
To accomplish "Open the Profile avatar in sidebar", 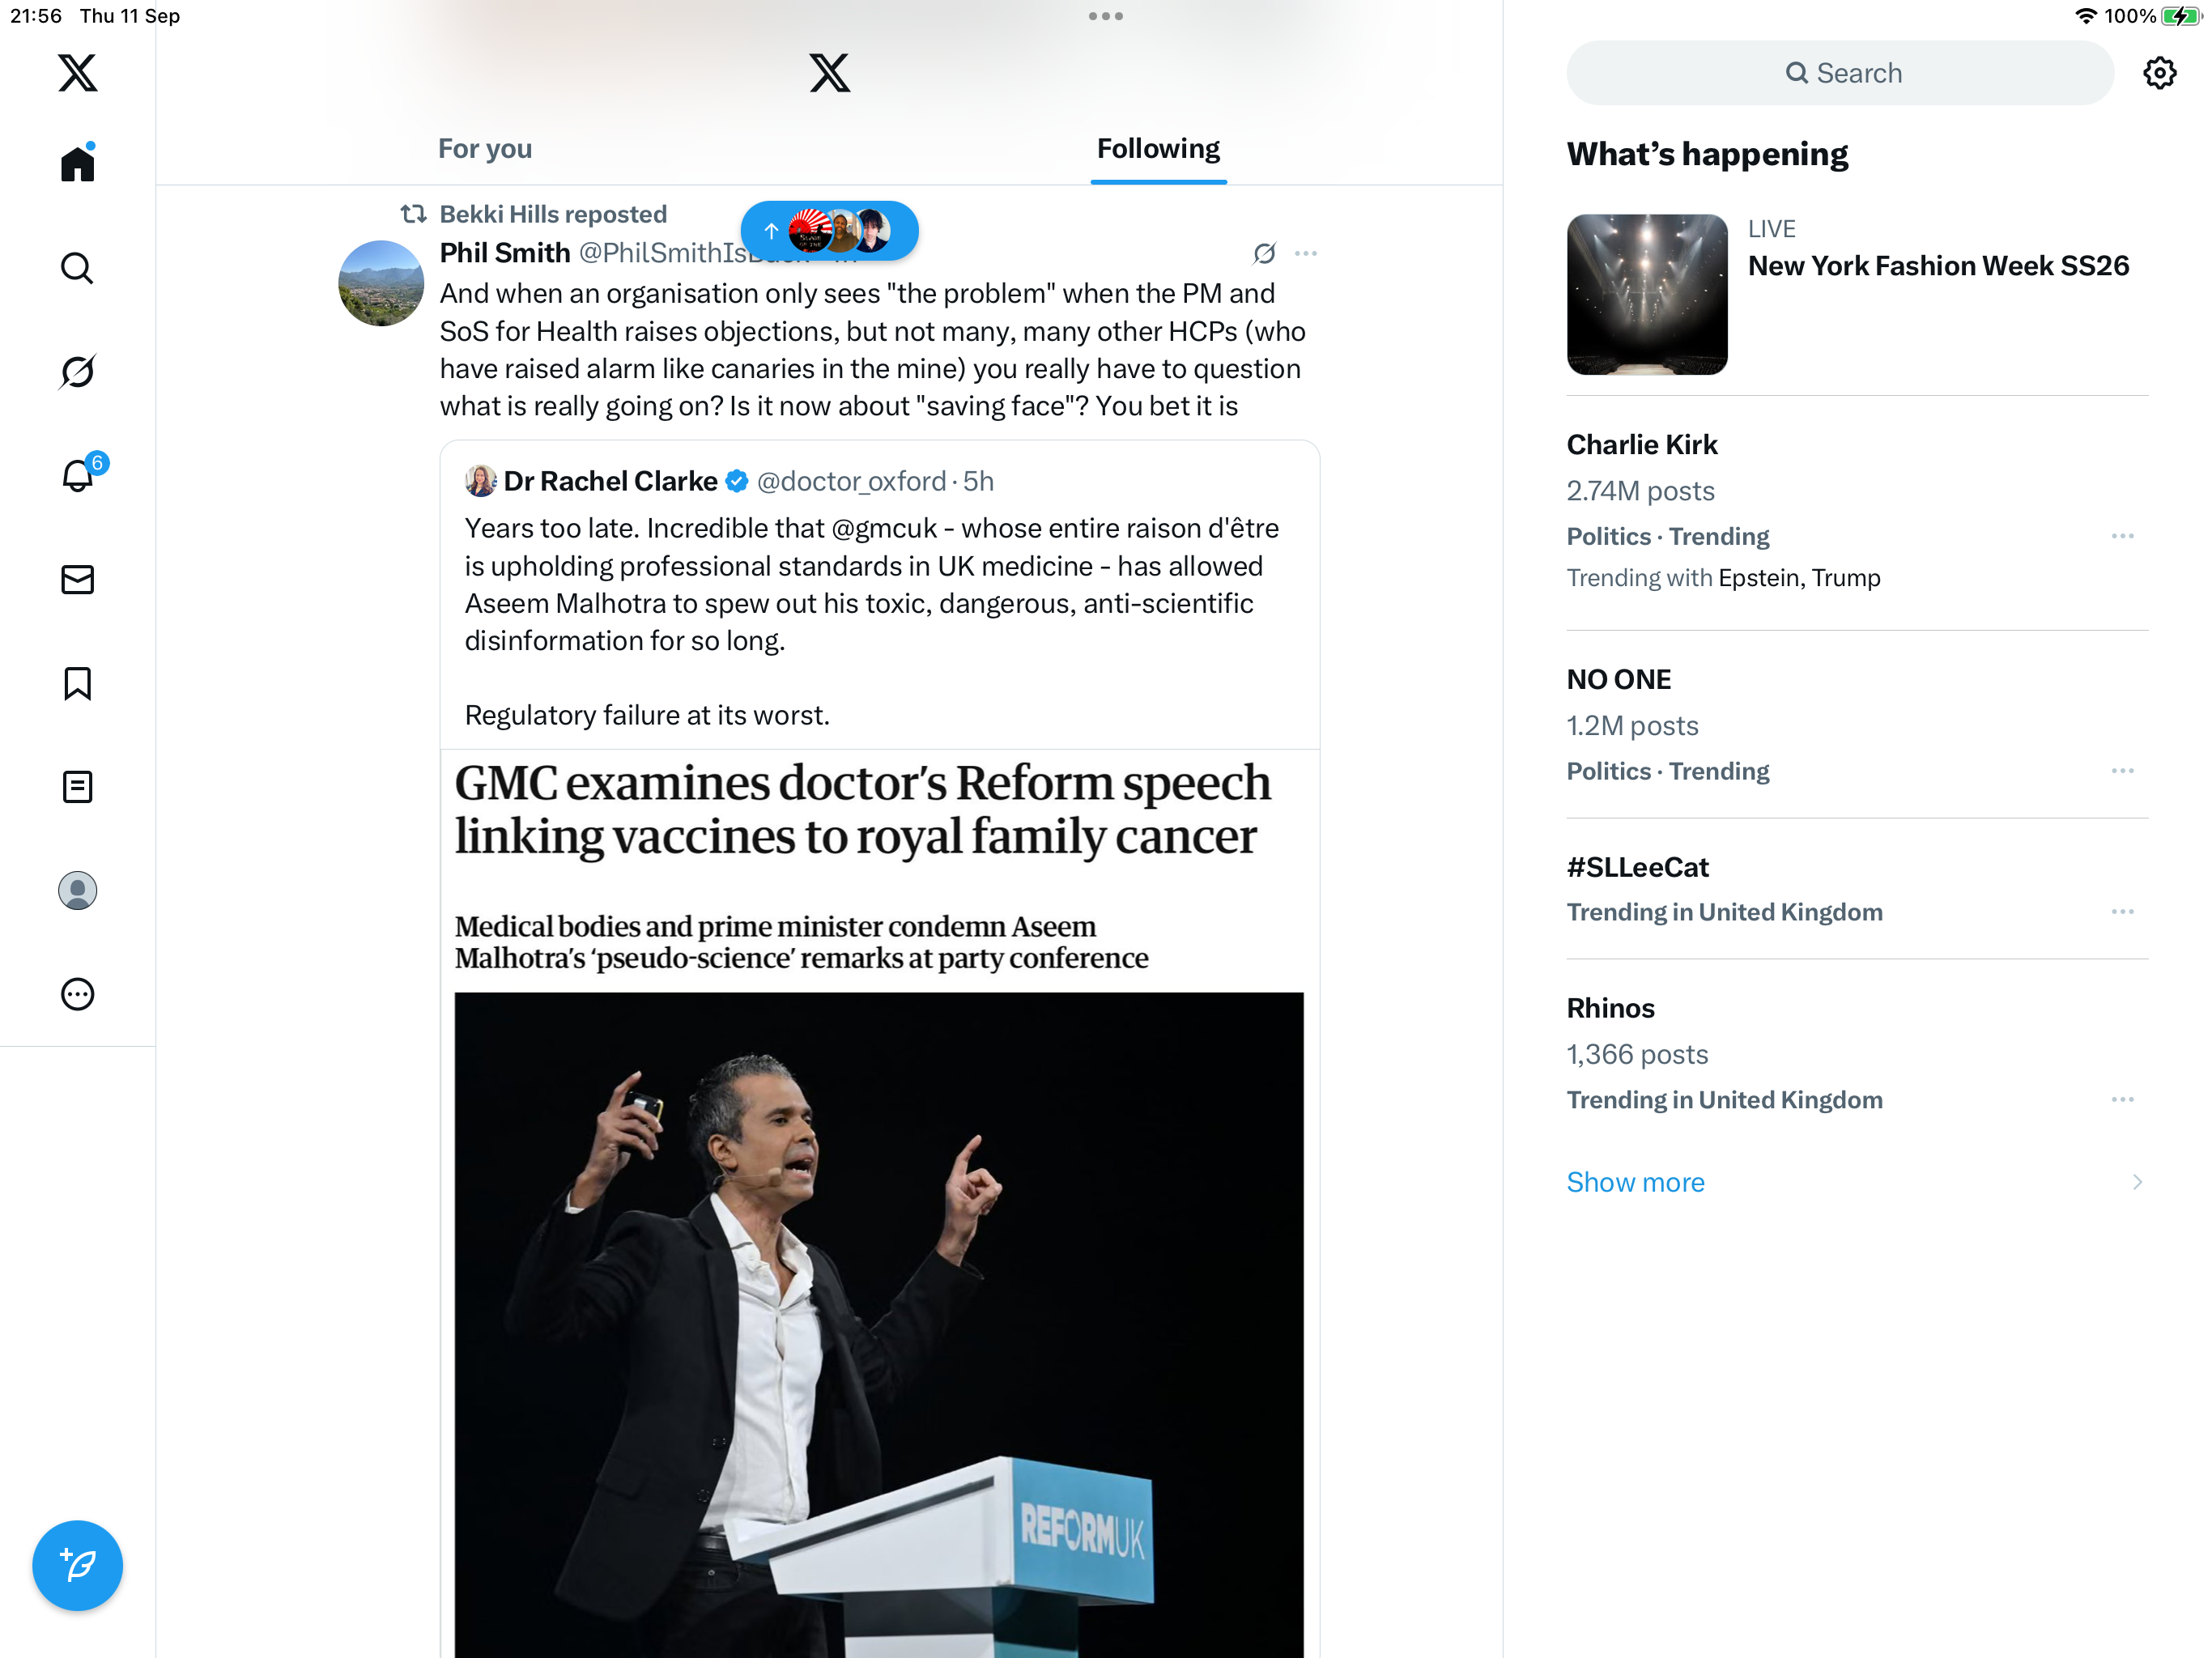I will click(x=77, y=890).
